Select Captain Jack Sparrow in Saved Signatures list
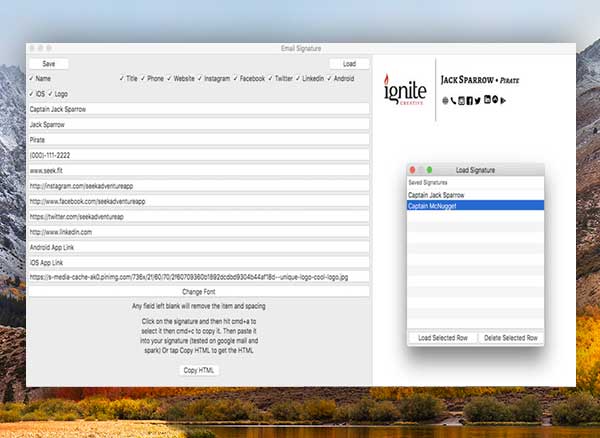Screen dimensions: 600x438 click(x=475, y=195)
